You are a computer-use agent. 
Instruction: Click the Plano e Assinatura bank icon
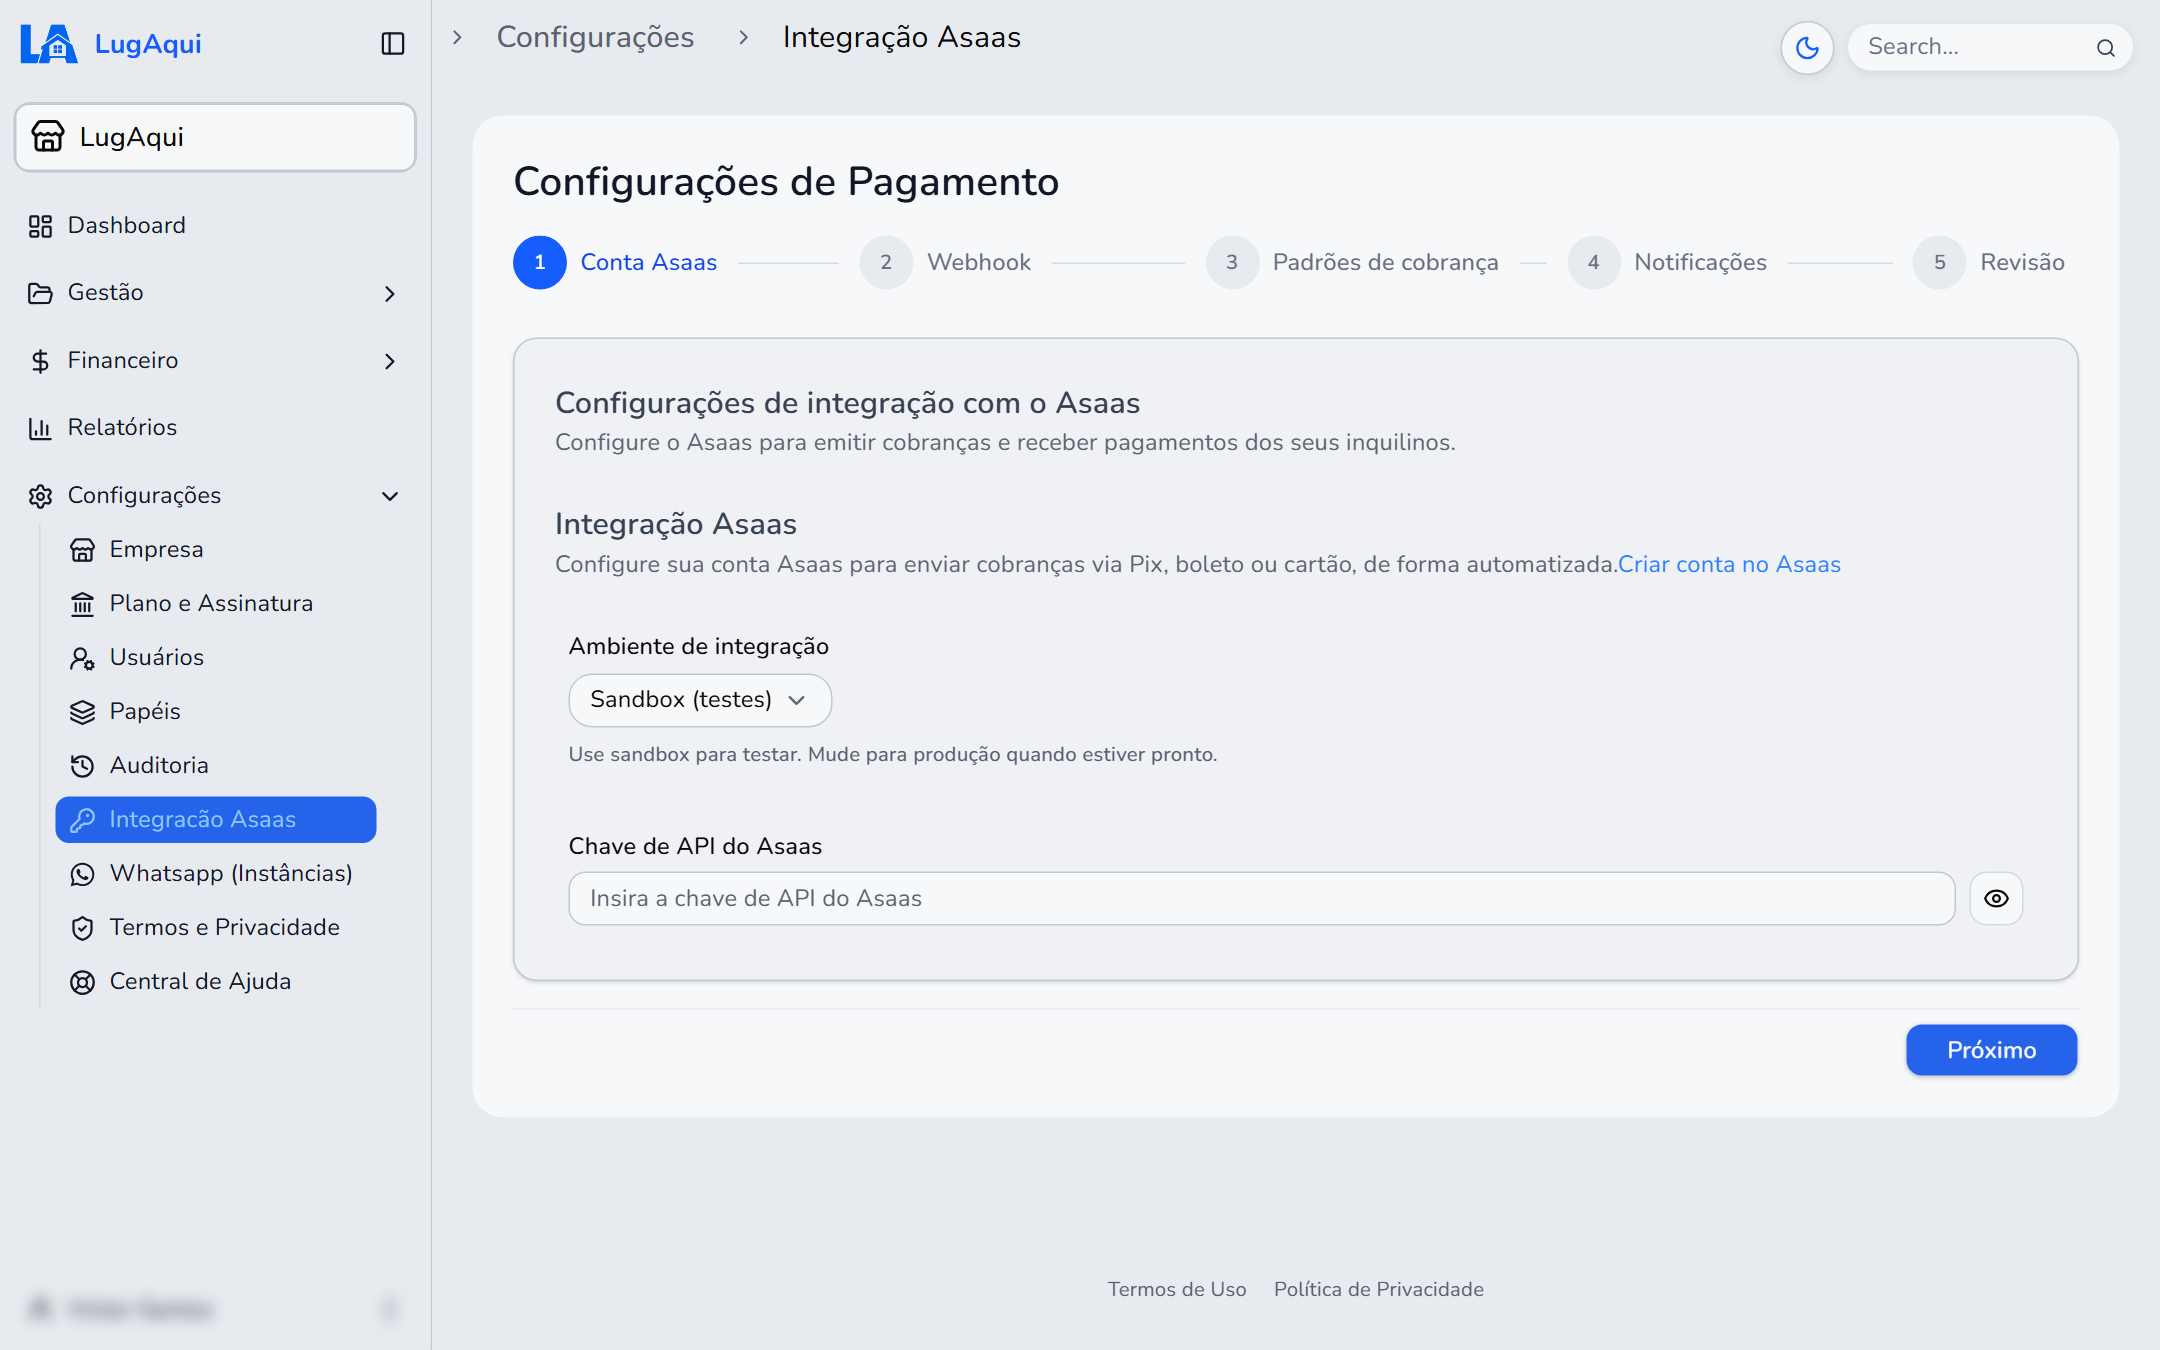coord(82,604)
